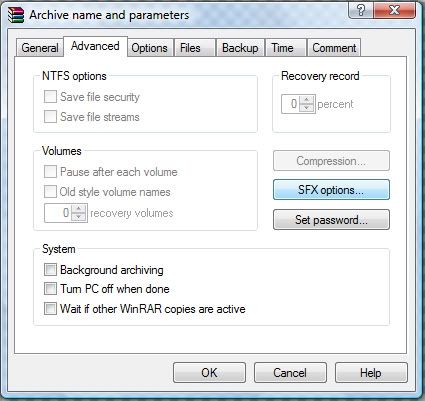Check Wait if other WinRAR copies are active

click(50, 309)
